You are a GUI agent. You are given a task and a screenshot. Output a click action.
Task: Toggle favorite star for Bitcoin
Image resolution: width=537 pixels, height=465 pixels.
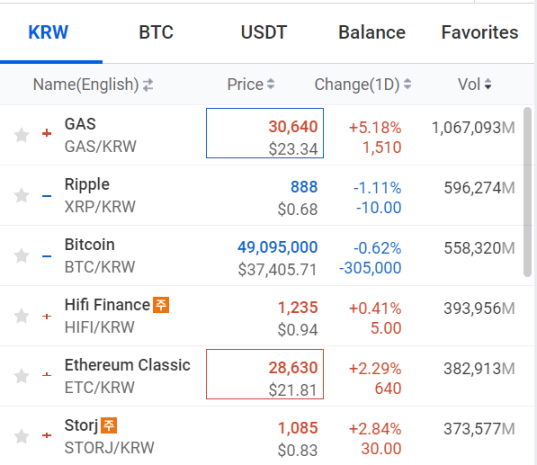[x=21, y=255]
